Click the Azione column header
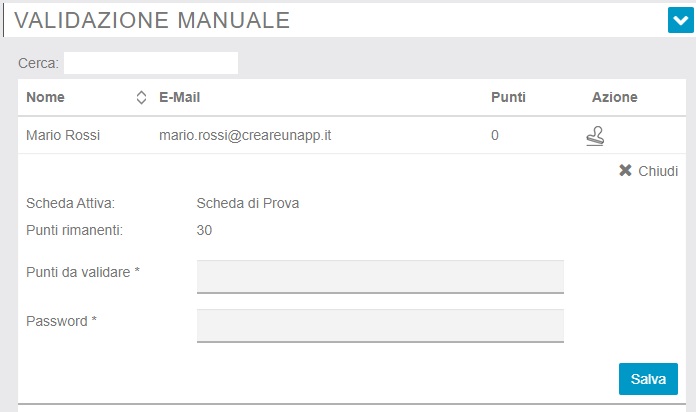 [614, 98]
